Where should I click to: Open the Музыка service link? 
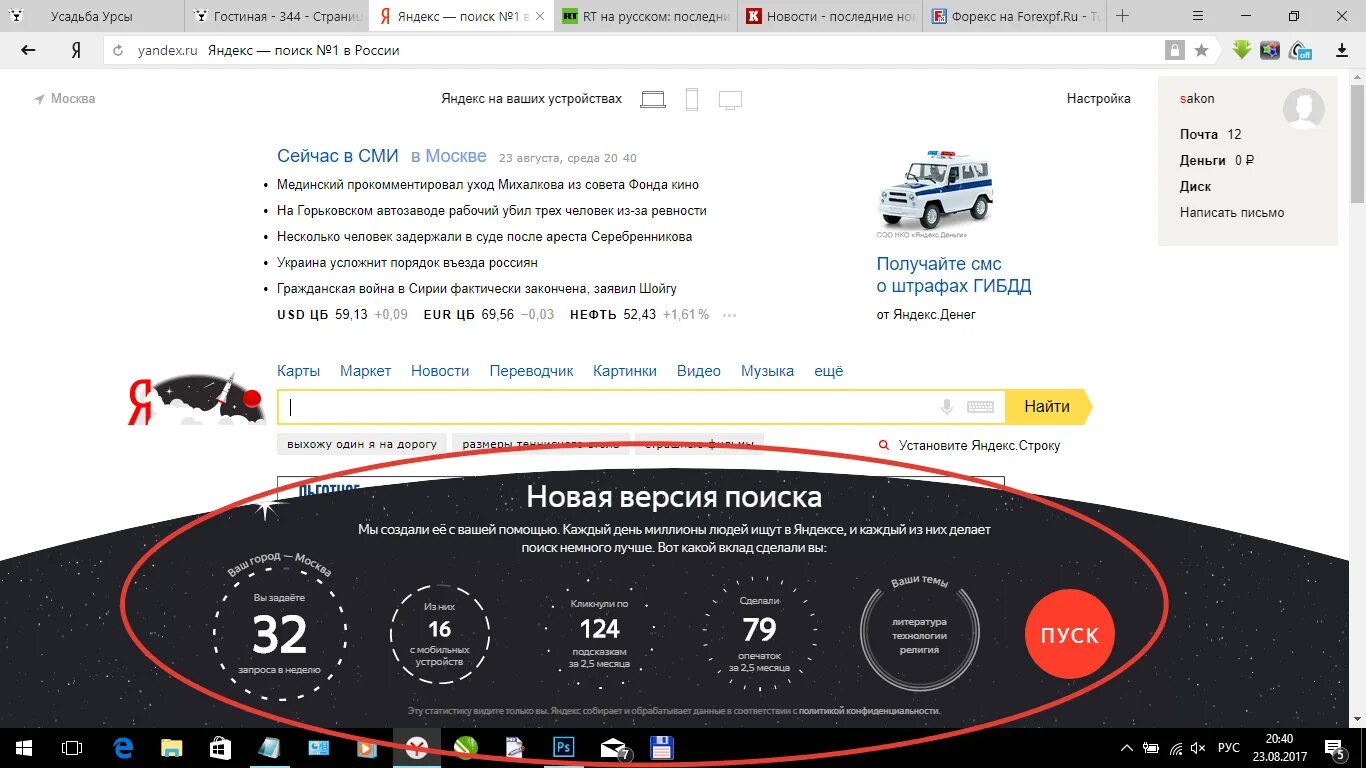(x=767, y=371)
